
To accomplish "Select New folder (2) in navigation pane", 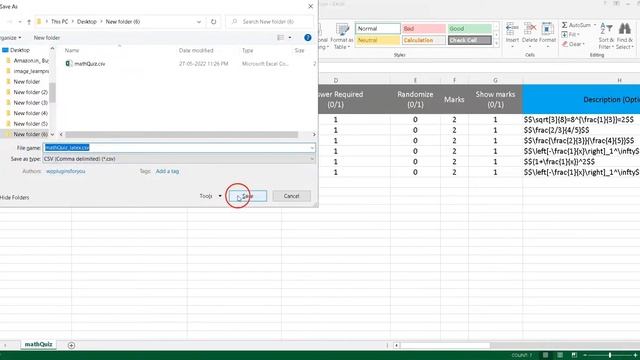I will 30,92.
